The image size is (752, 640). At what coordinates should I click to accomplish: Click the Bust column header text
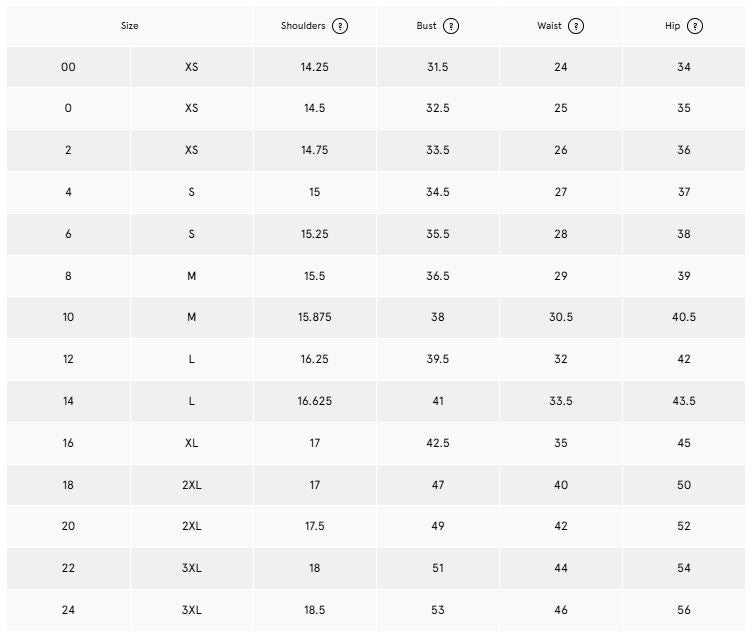point(426,26)
